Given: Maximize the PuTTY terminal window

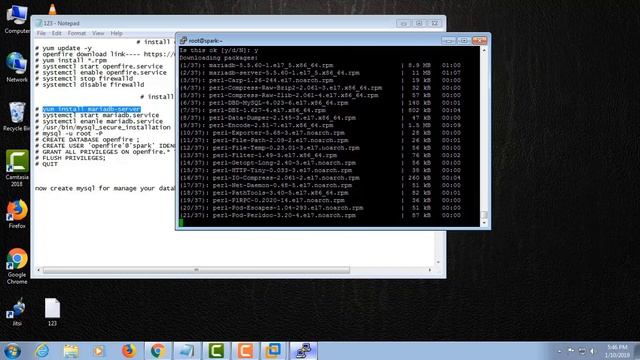Looking at the screenshot, I should (x=464, y=40).
